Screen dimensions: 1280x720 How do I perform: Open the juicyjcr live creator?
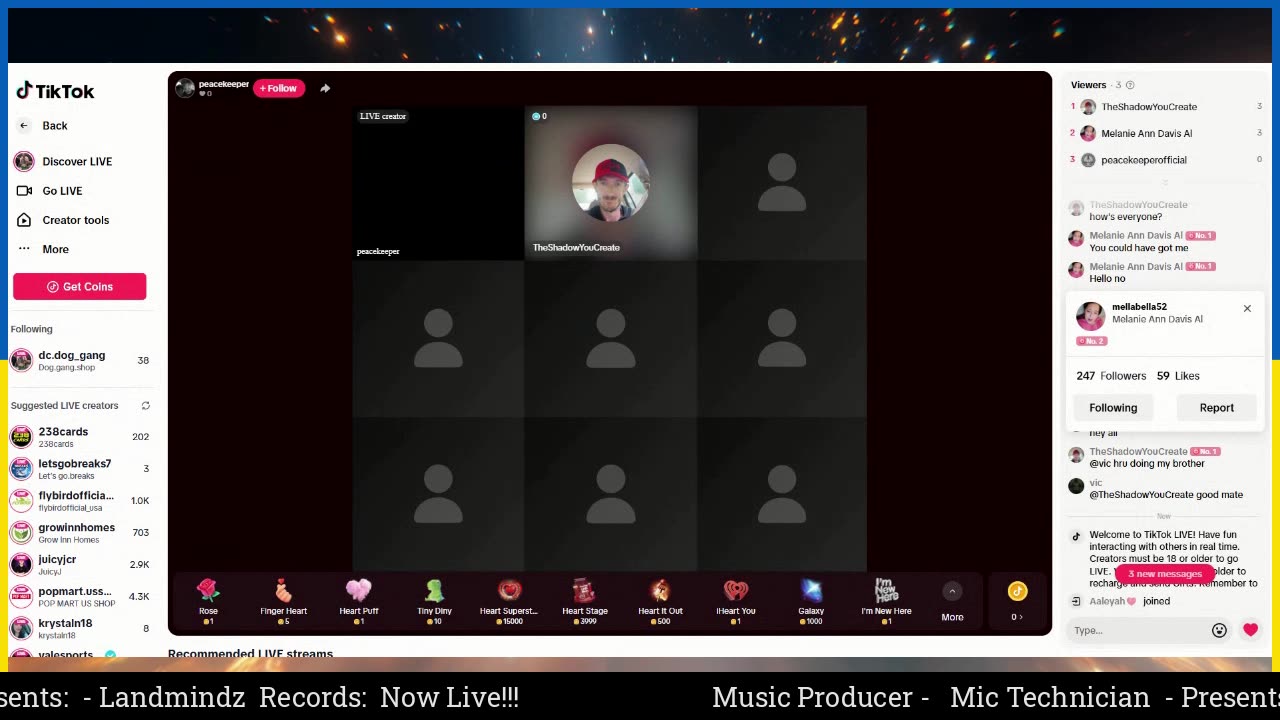click(x=79, y=565)
